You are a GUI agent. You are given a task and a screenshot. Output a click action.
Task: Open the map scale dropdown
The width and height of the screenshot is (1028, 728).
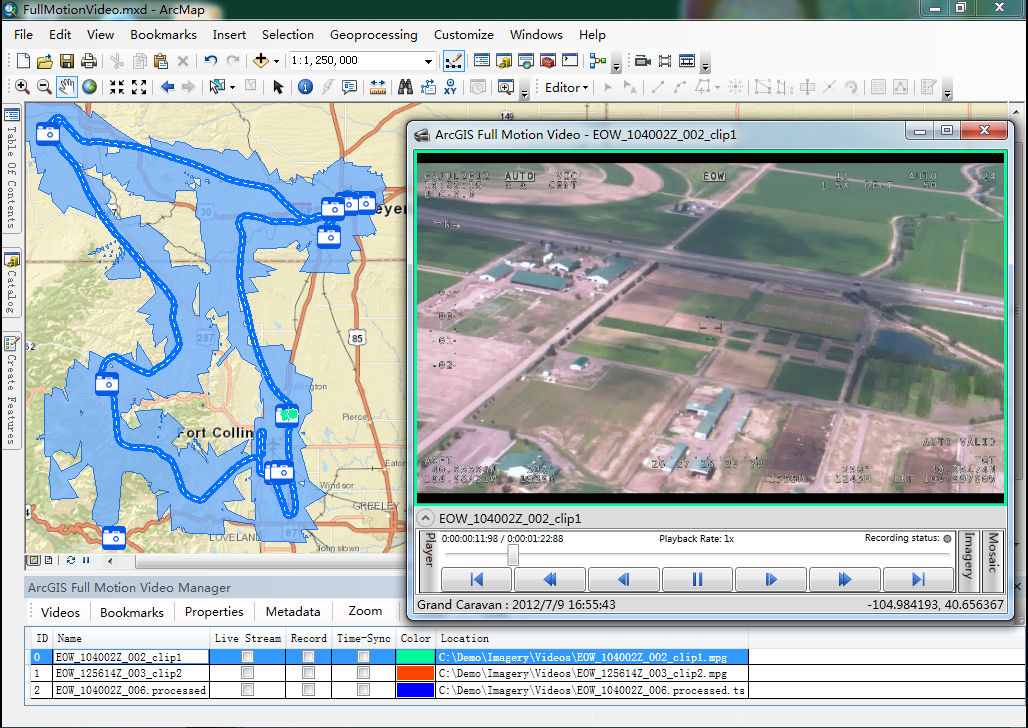tap(428, 61)
